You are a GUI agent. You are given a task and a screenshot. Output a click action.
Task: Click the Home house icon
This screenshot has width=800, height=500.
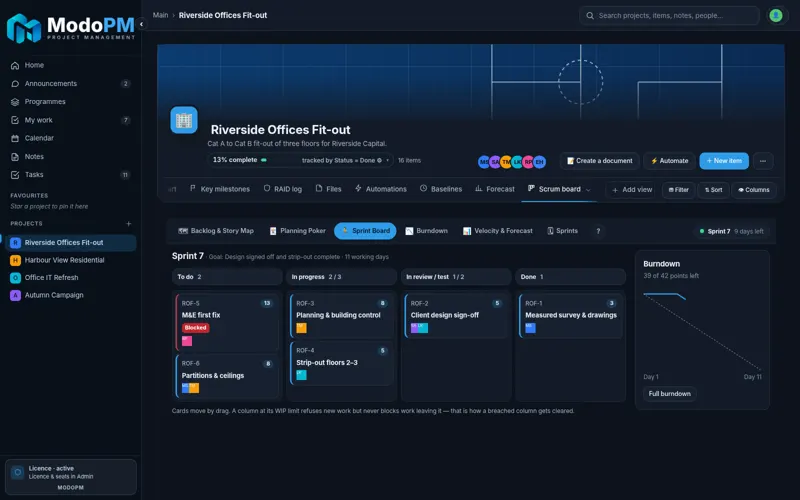(x=15, y=65)
